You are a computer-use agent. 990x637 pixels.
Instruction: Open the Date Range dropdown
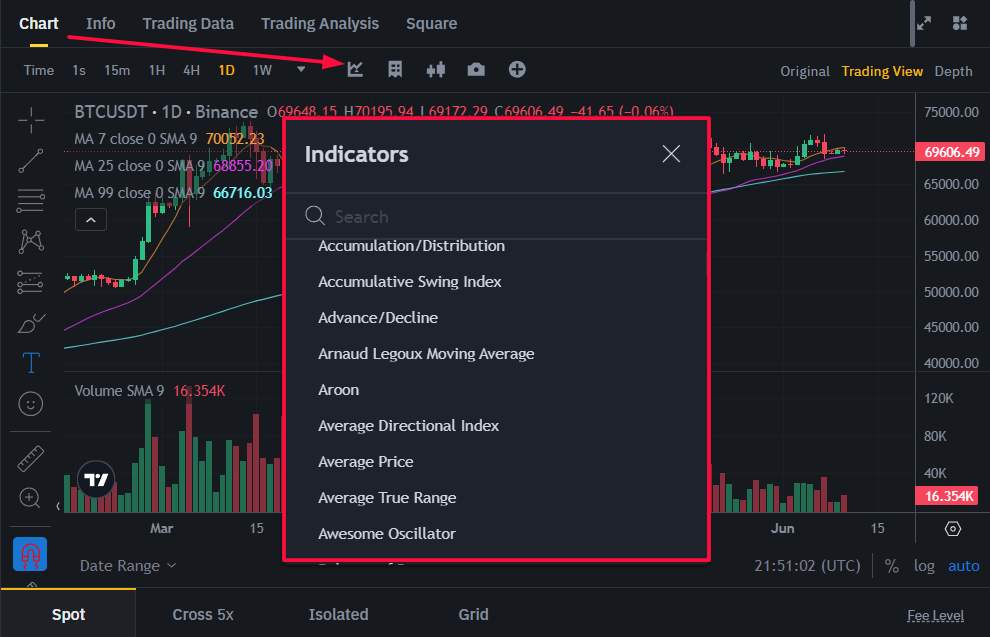[128, 566]
